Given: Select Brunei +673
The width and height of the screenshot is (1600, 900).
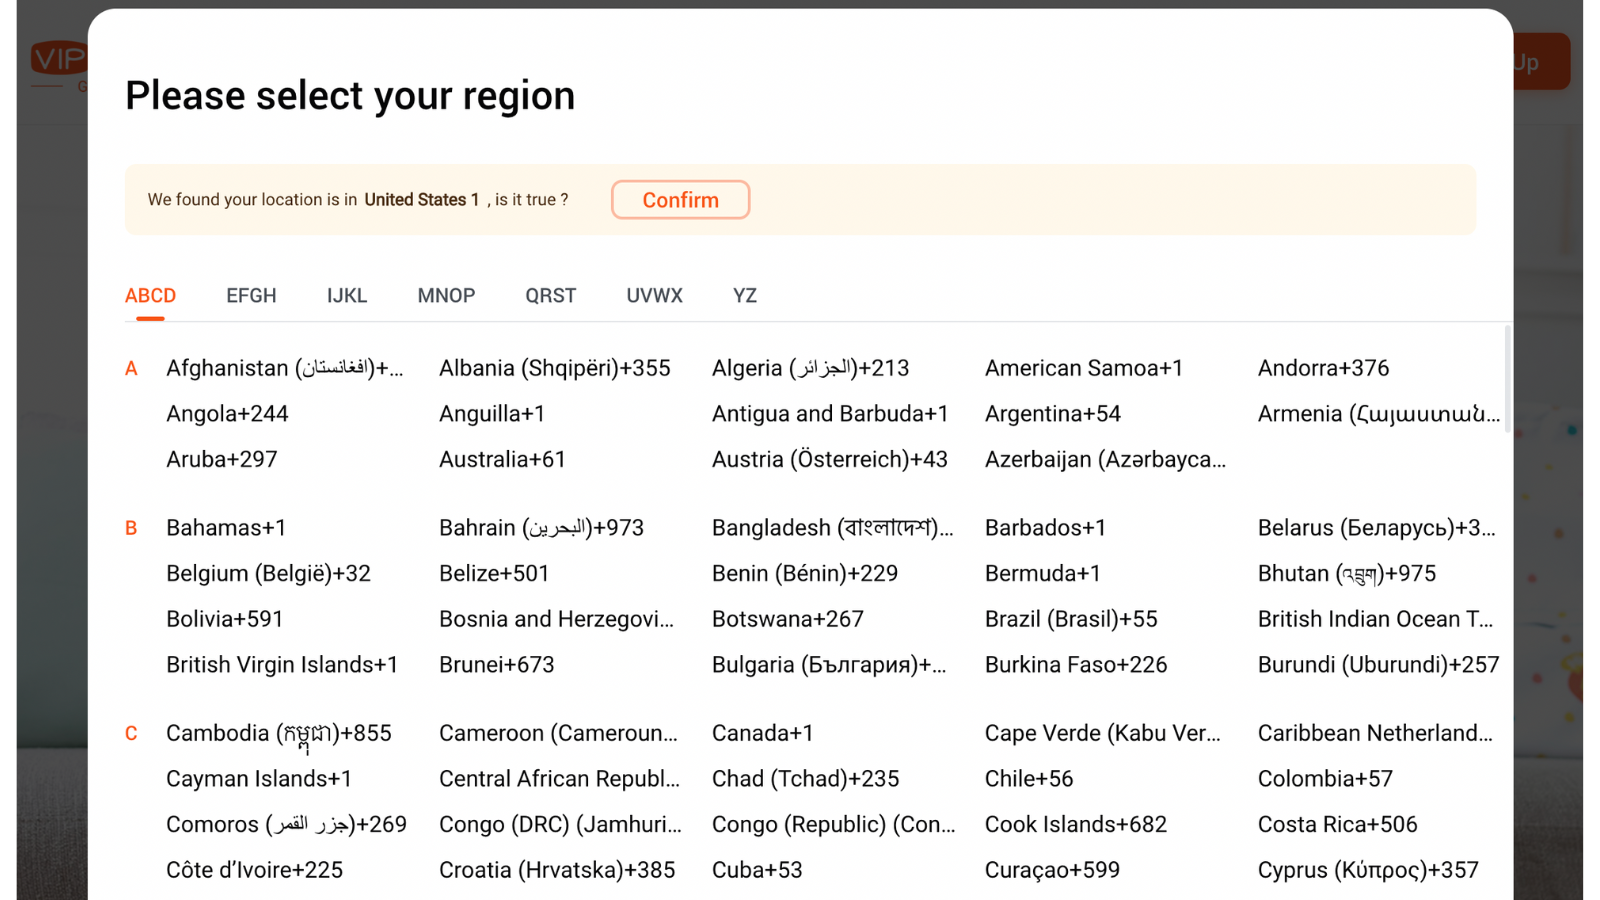Looking at the screenshot, I should click(497, 666).
